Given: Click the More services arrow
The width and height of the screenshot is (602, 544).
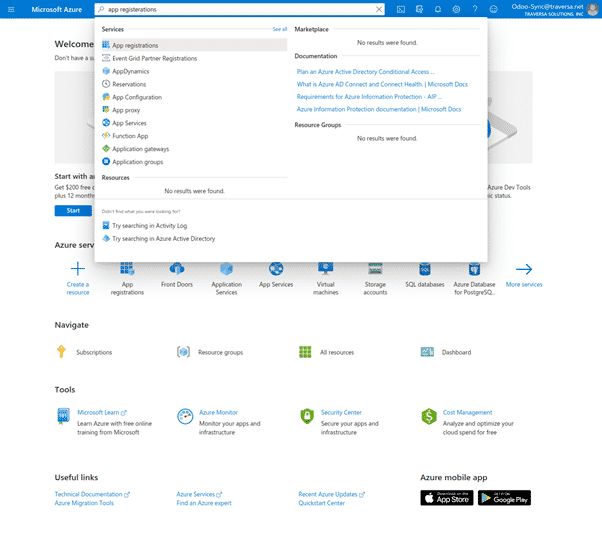Looking at the screenshot, I should pos(523,269).
